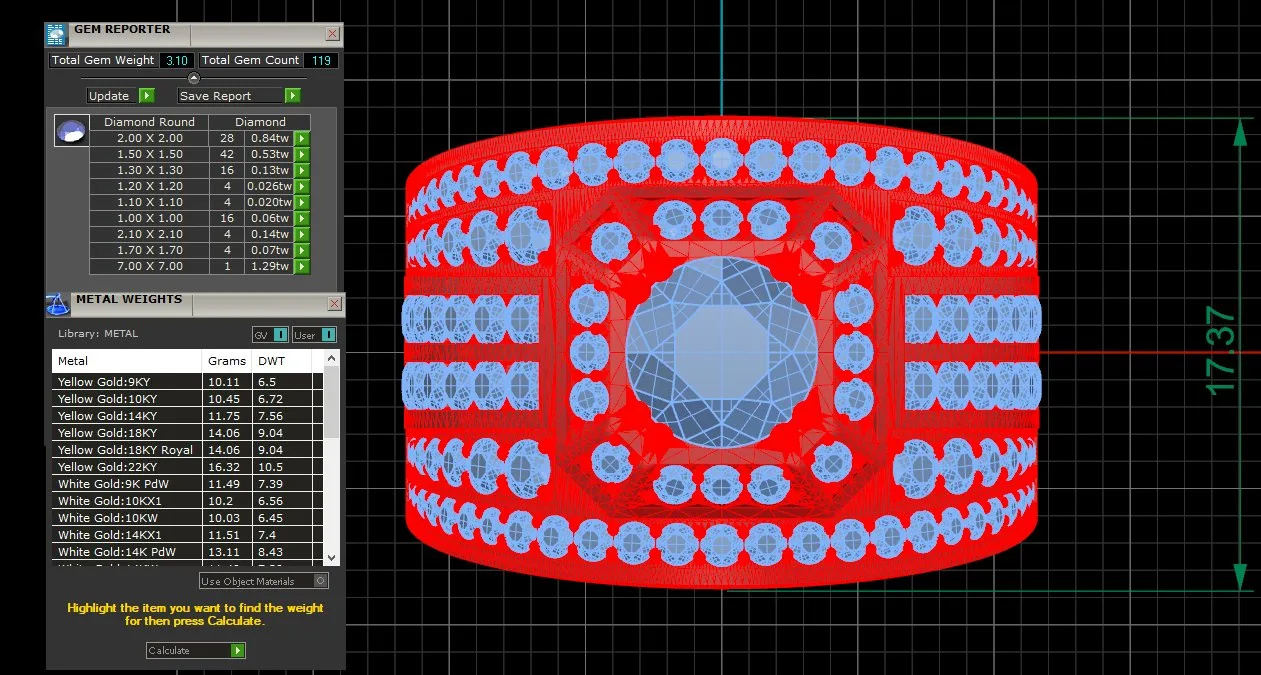Image resolution: width=1261 pixels, height=675 pixels.
Task: Close the Metal Weights panel
Action: click(x=333, y=304)
